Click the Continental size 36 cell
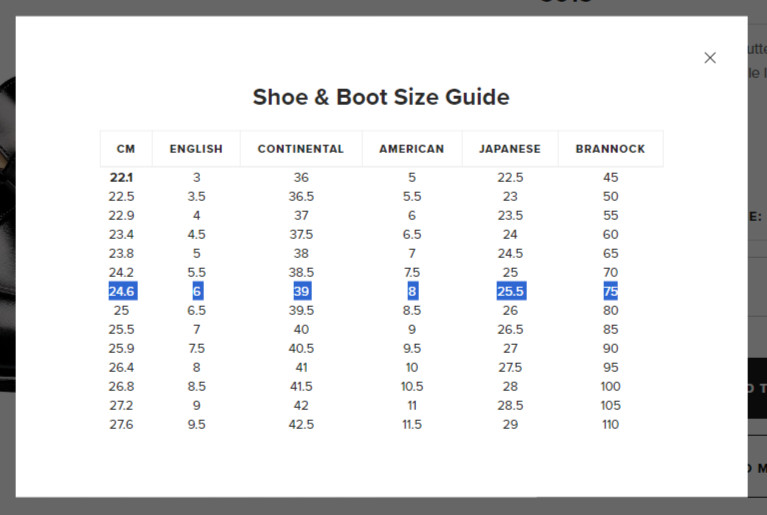Screen dimensions: 767x515 coord(301,177)
